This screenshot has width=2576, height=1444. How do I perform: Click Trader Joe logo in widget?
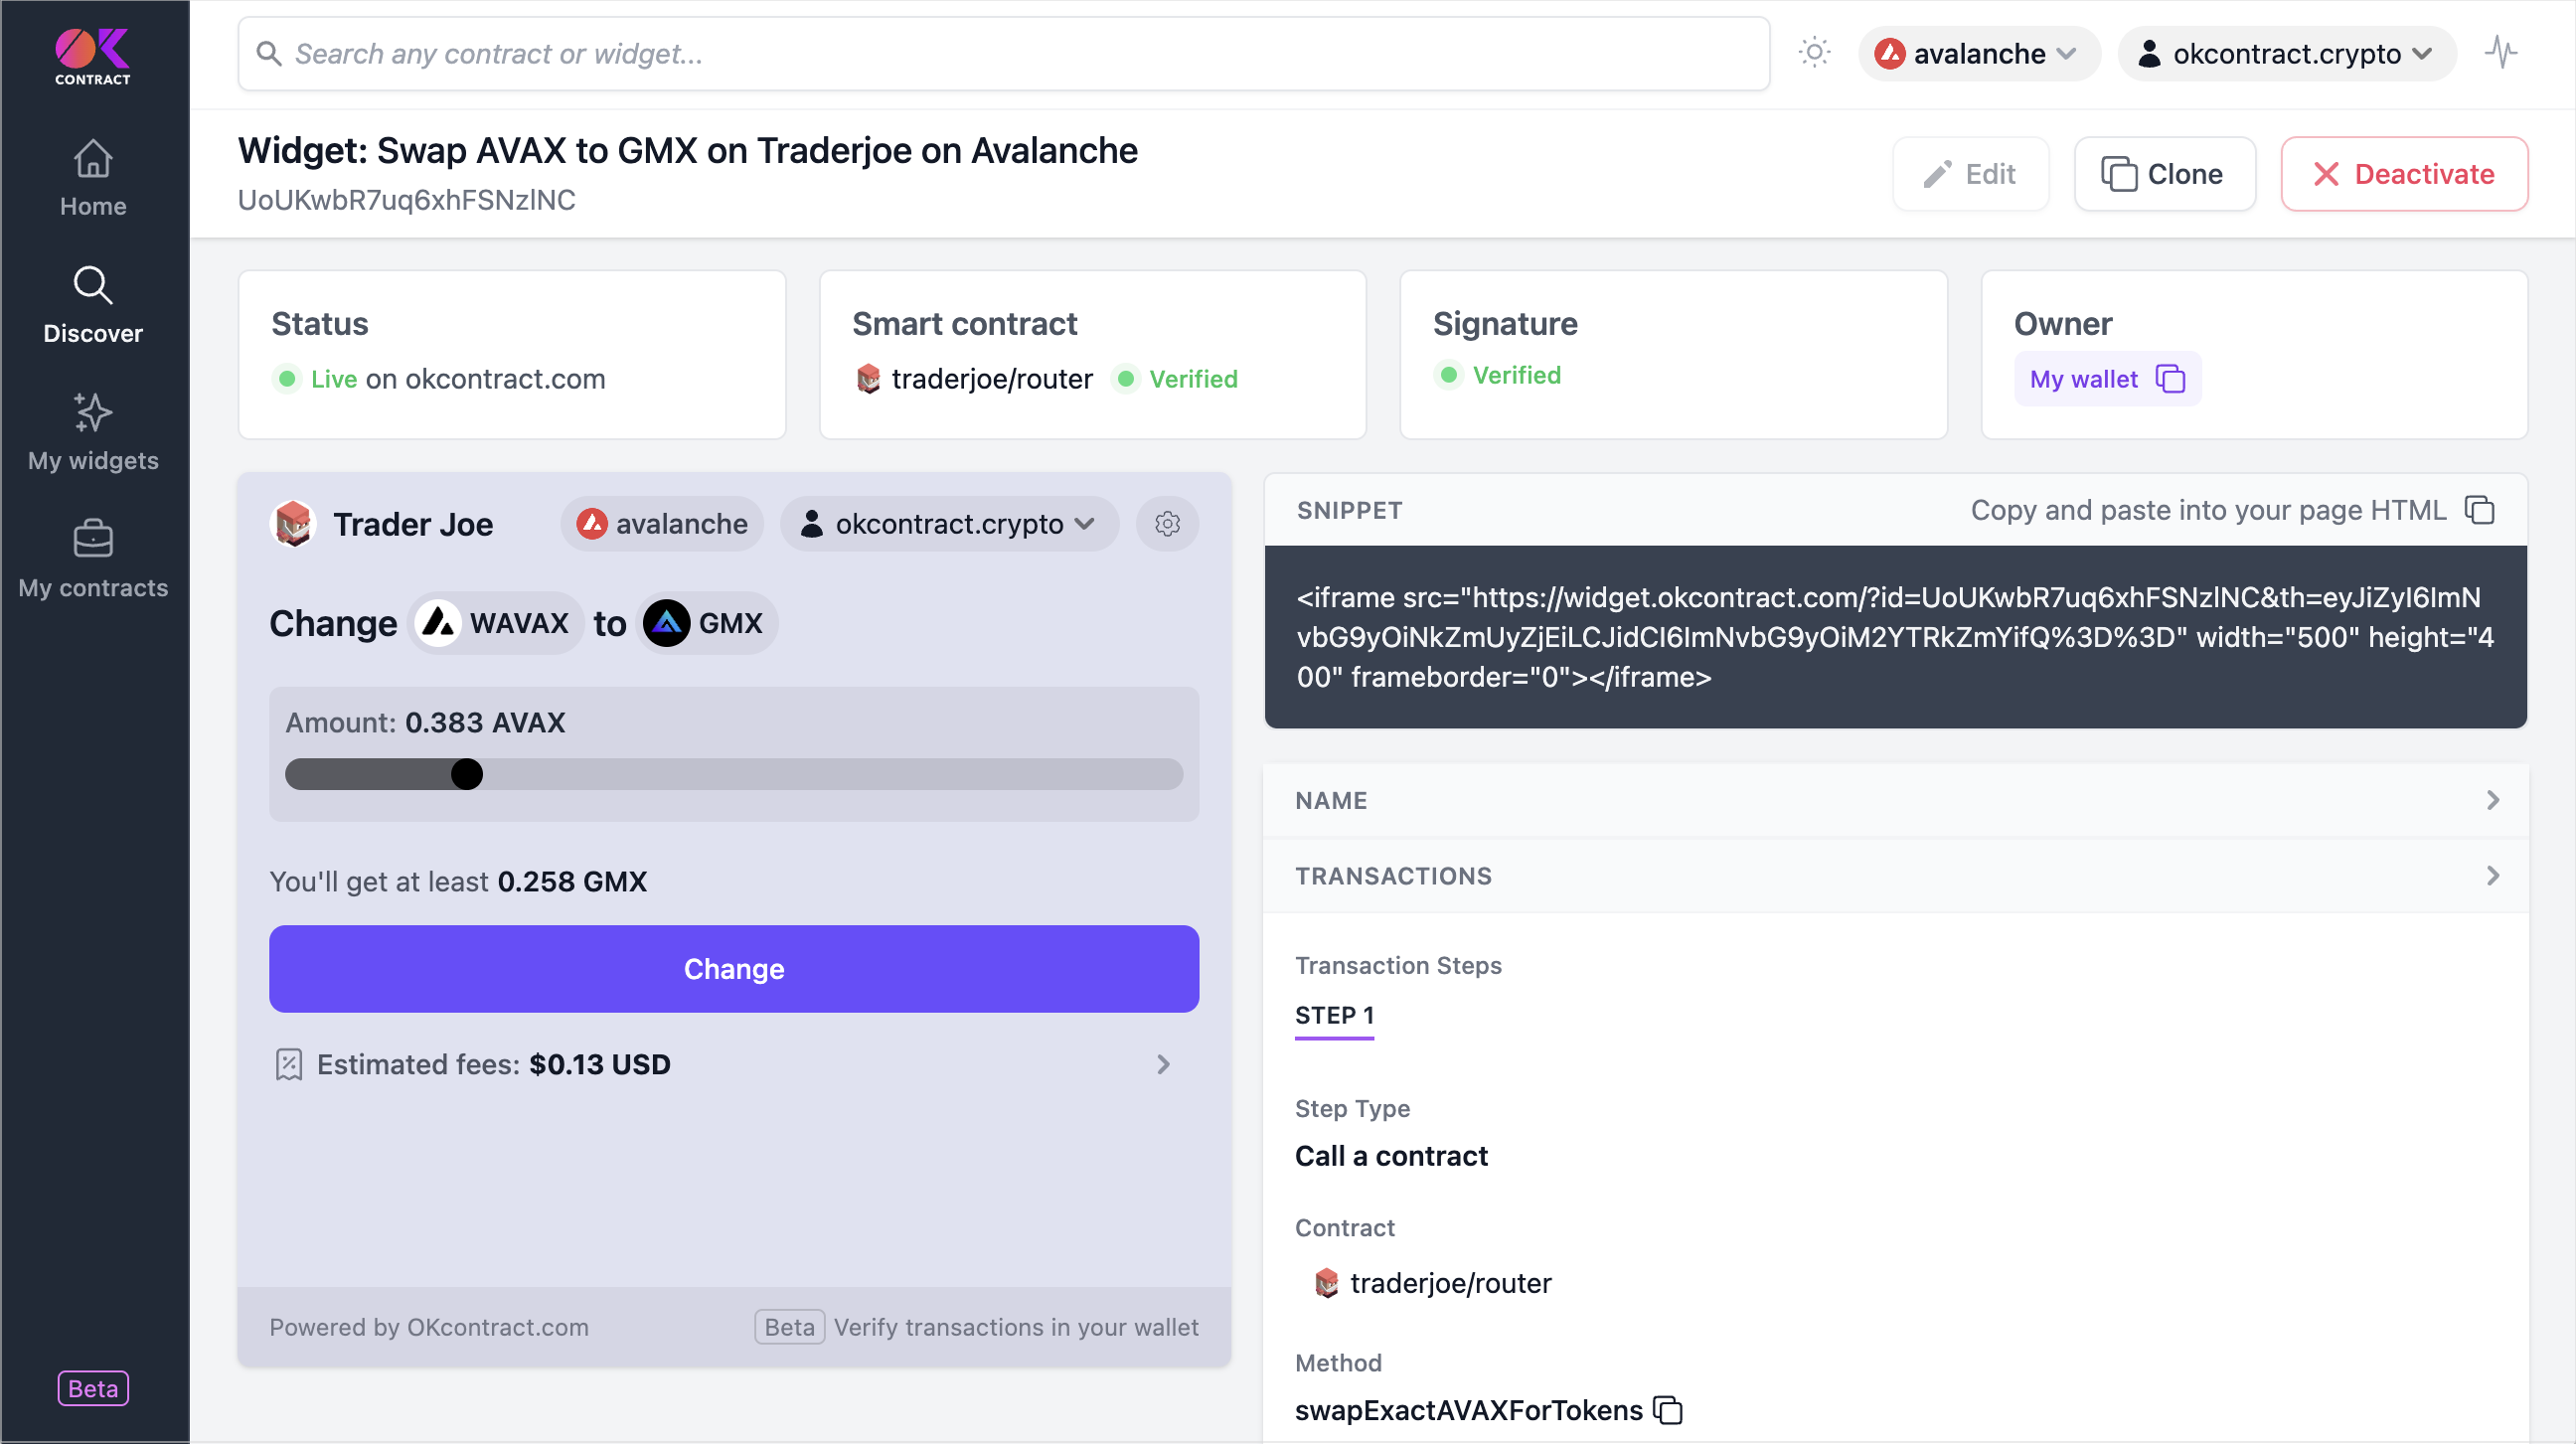pos(293,523)
